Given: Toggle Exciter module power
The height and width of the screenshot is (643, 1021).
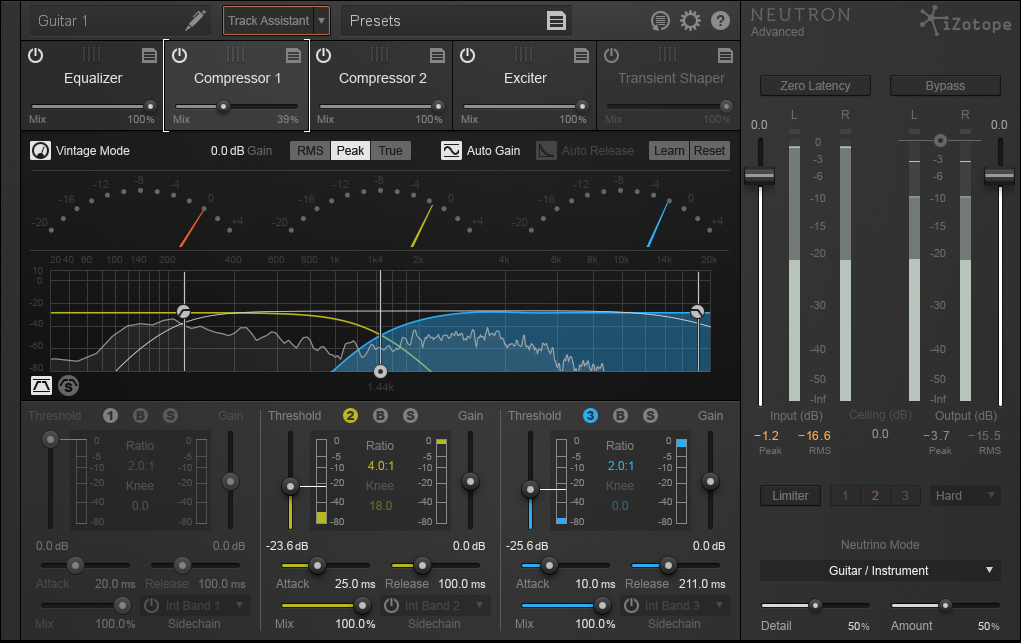Looking at the screenshot, I should pos(468,55).
